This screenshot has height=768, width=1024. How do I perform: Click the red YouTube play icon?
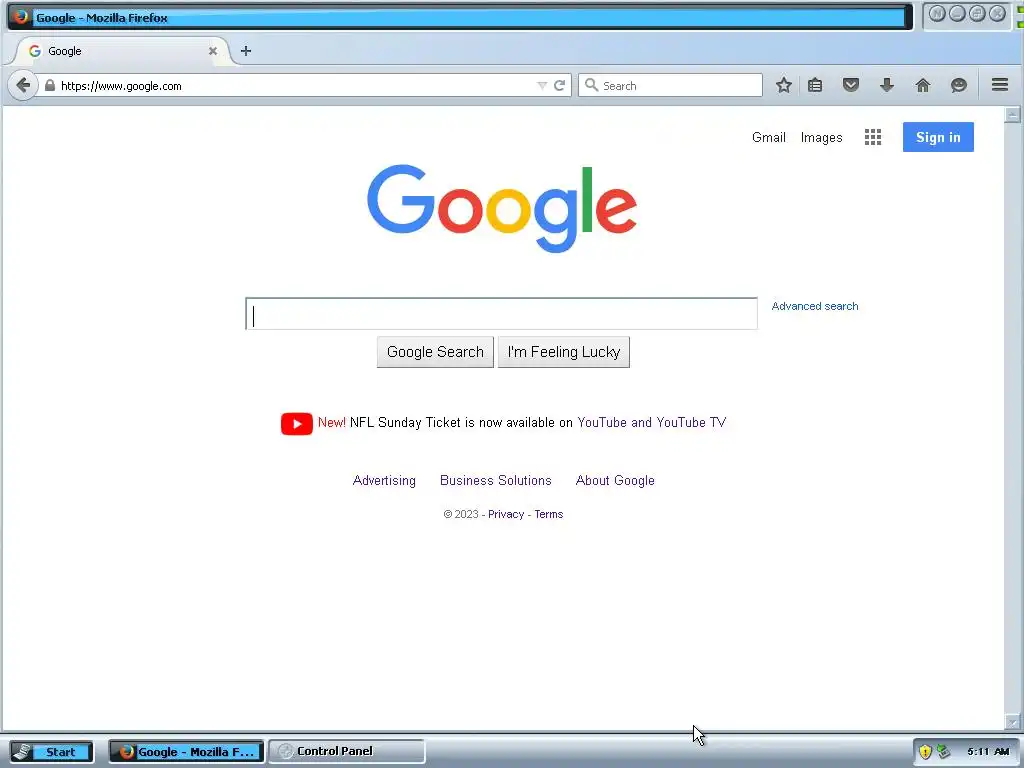[x=296, y=423]
